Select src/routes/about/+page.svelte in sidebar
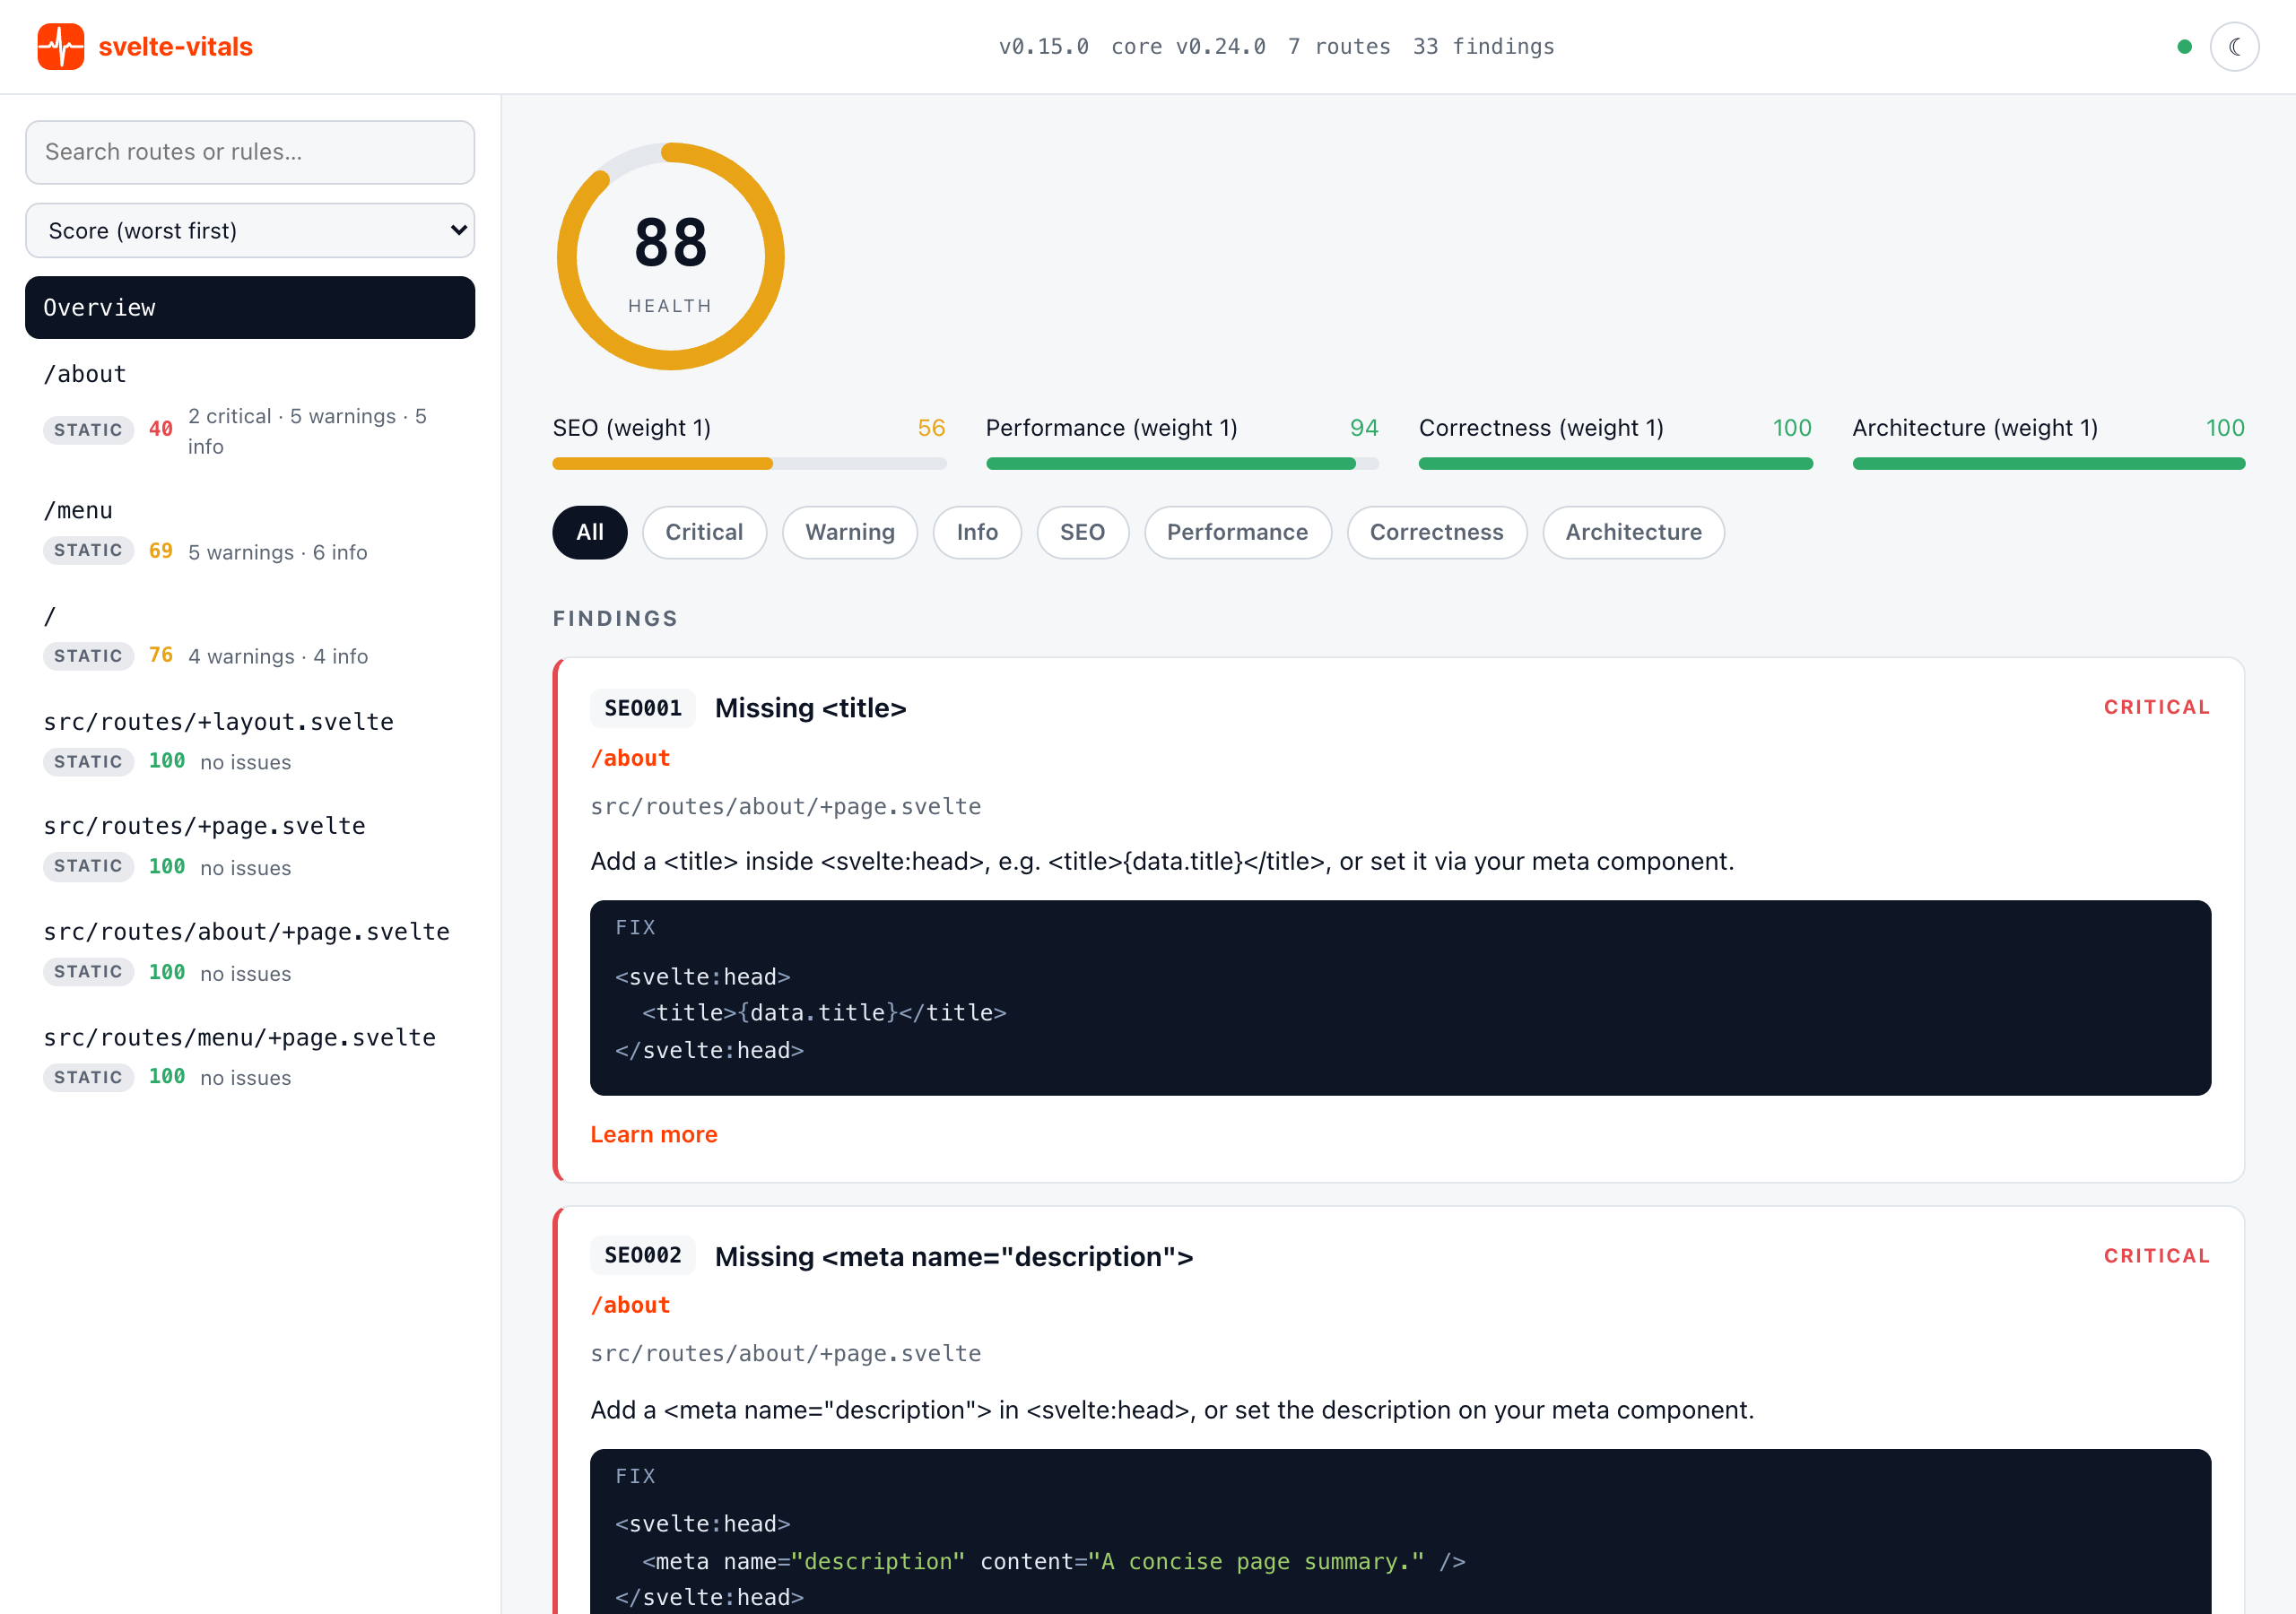The image size is (2296, 1614). click(x=250, y=954)
